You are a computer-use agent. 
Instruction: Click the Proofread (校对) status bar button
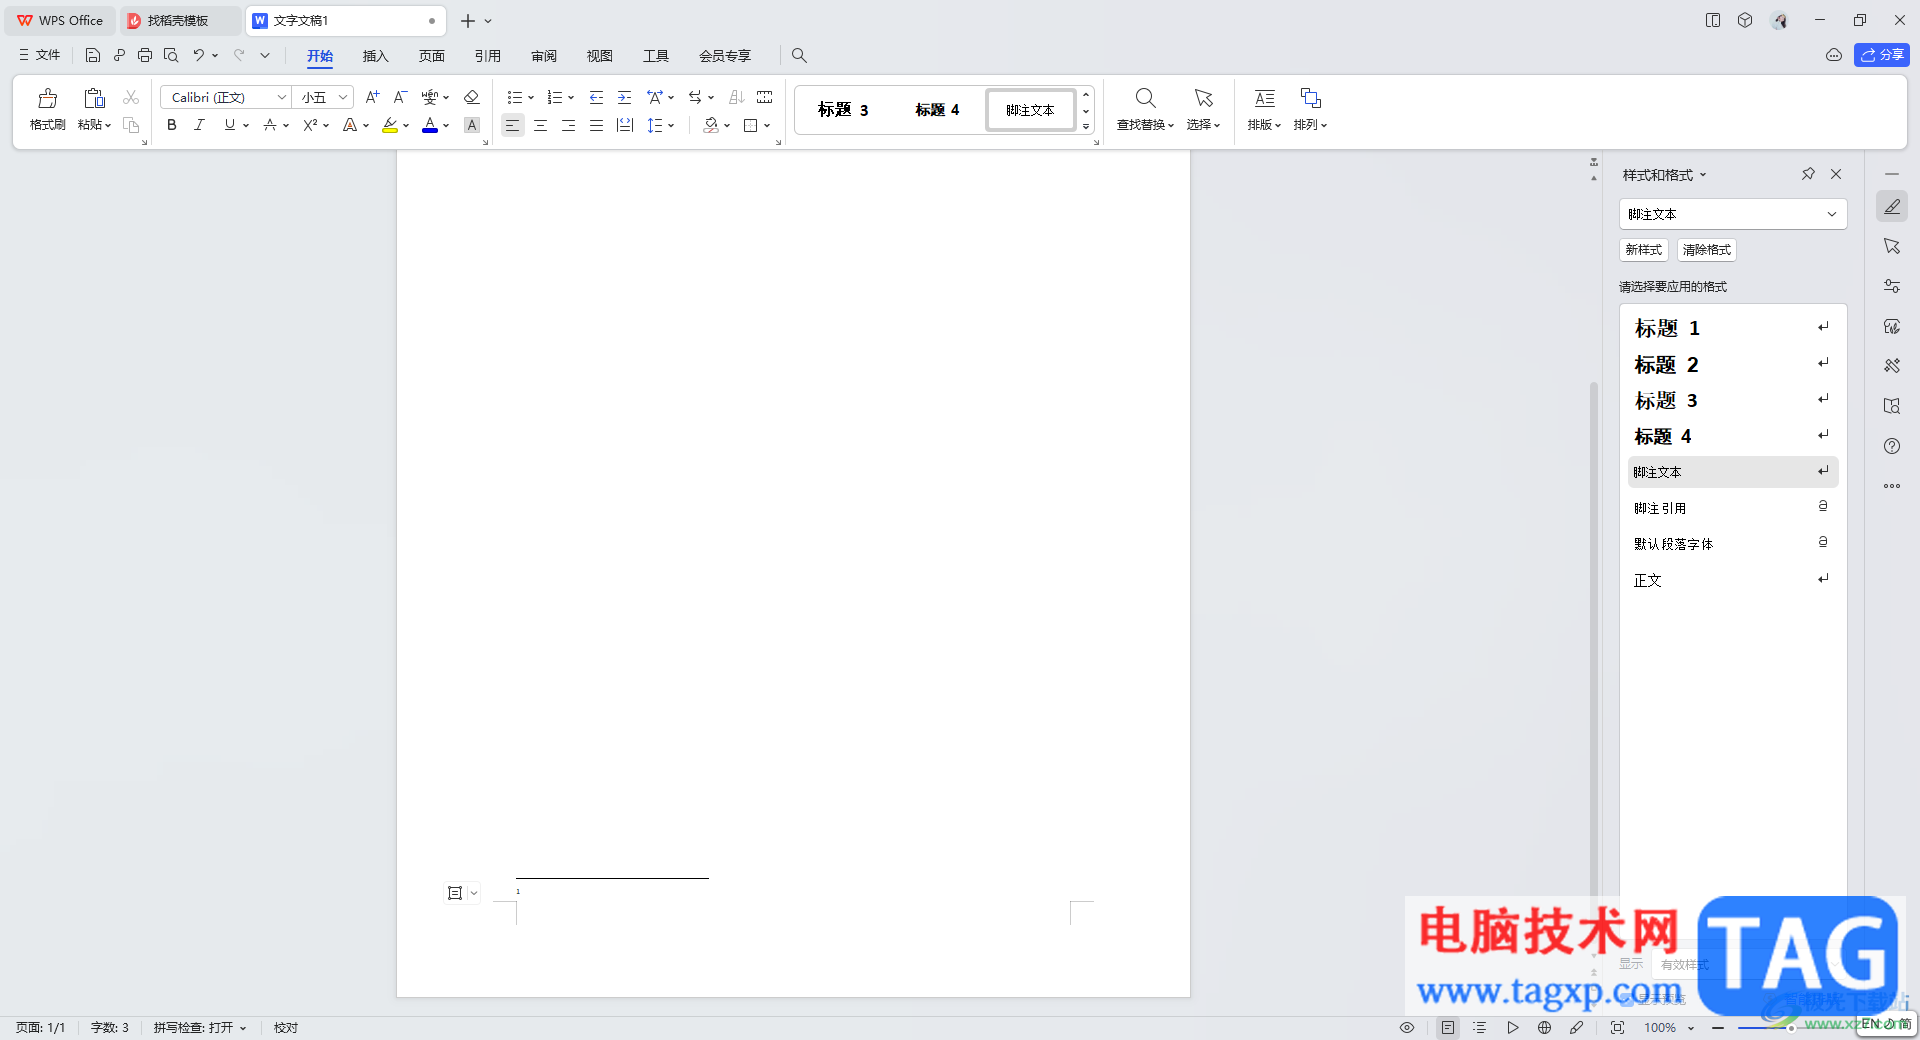(286, 1027)
